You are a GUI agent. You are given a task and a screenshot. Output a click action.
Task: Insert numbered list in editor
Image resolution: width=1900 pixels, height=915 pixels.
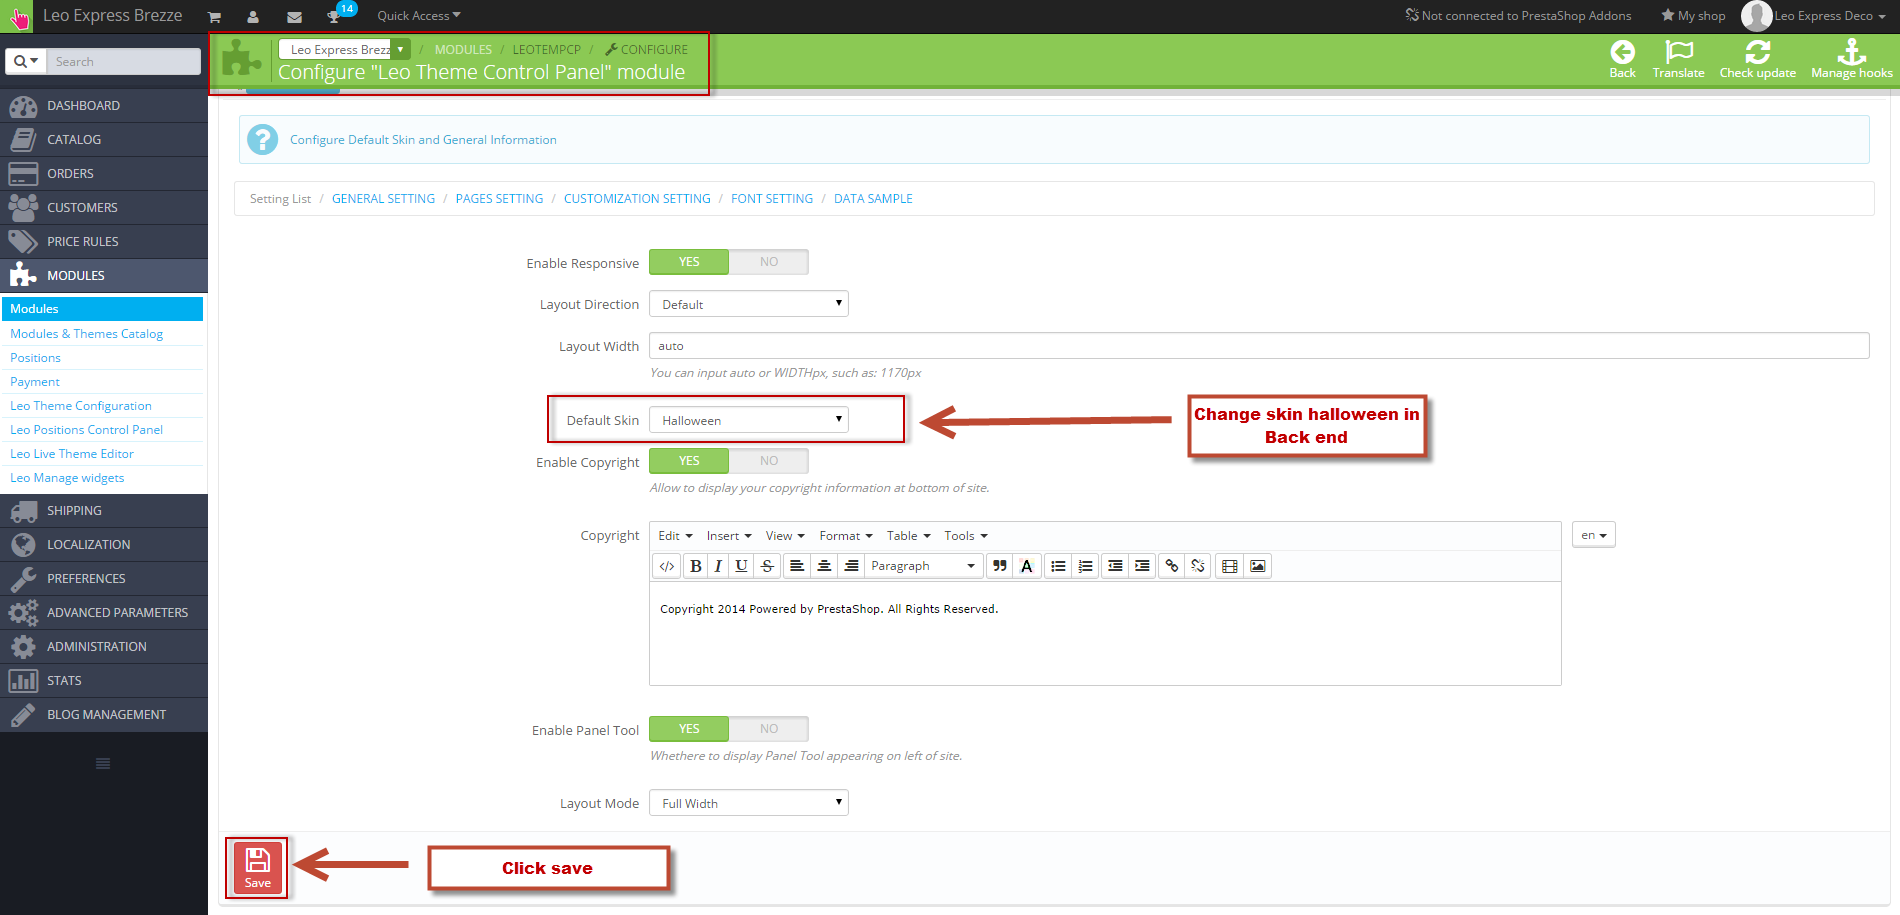[x=1085, y=566]
